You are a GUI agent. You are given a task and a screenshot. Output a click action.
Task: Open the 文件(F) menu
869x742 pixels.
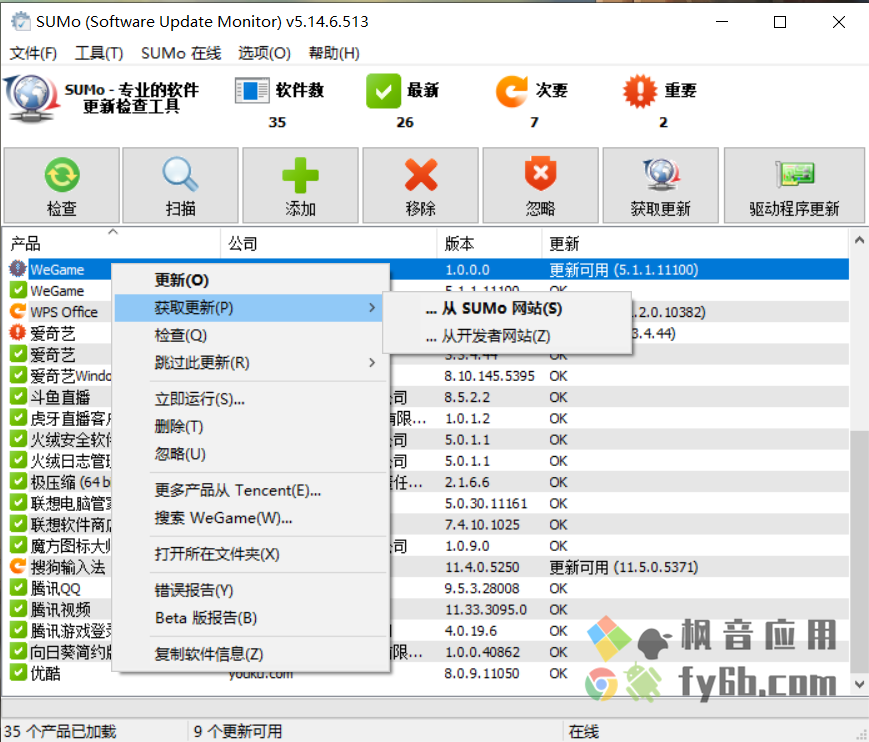33,53
